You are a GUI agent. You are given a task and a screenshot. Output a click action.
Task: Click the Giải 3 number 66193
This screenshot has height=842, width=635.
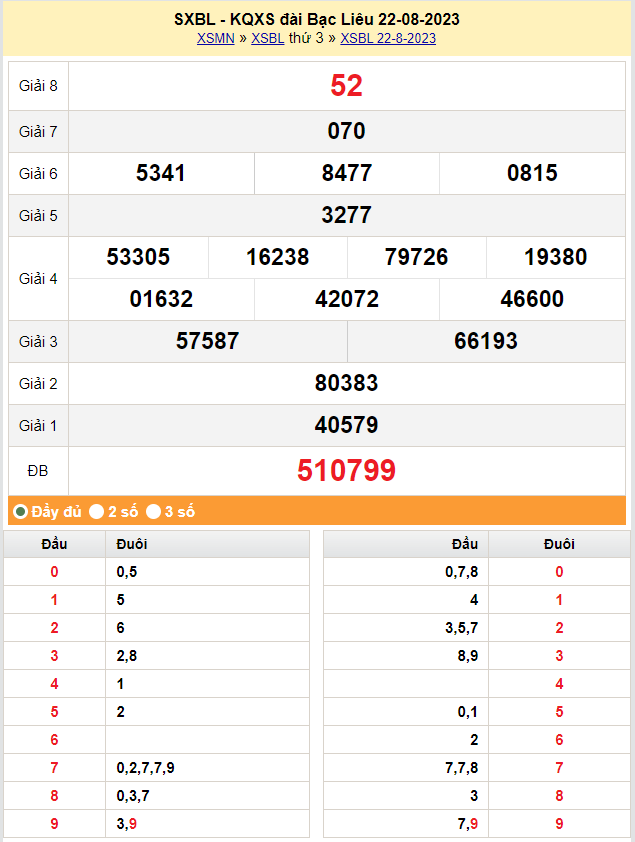(x=486, y=341)
